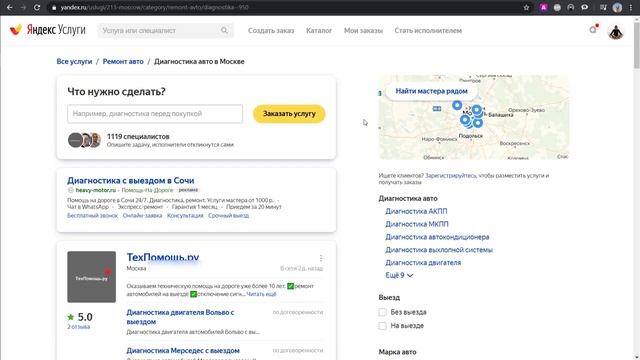Open 'Диагностика Мерседес с выездом' link

pyautogui.click(x=183, y=351)
